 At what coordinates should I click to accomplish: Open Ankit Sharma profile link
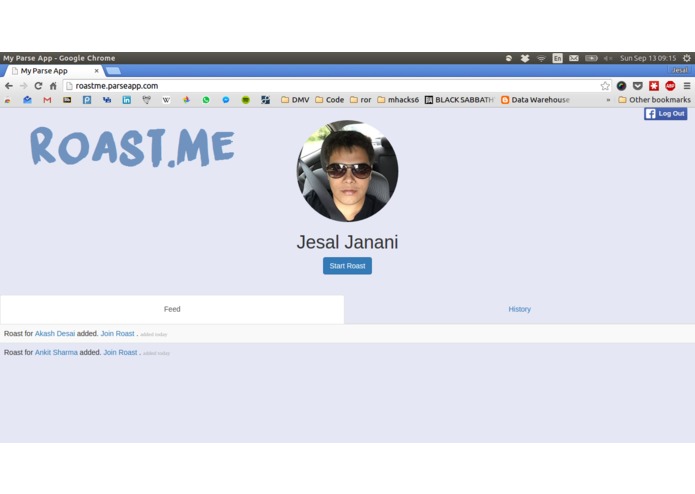(x=56, y=353)
